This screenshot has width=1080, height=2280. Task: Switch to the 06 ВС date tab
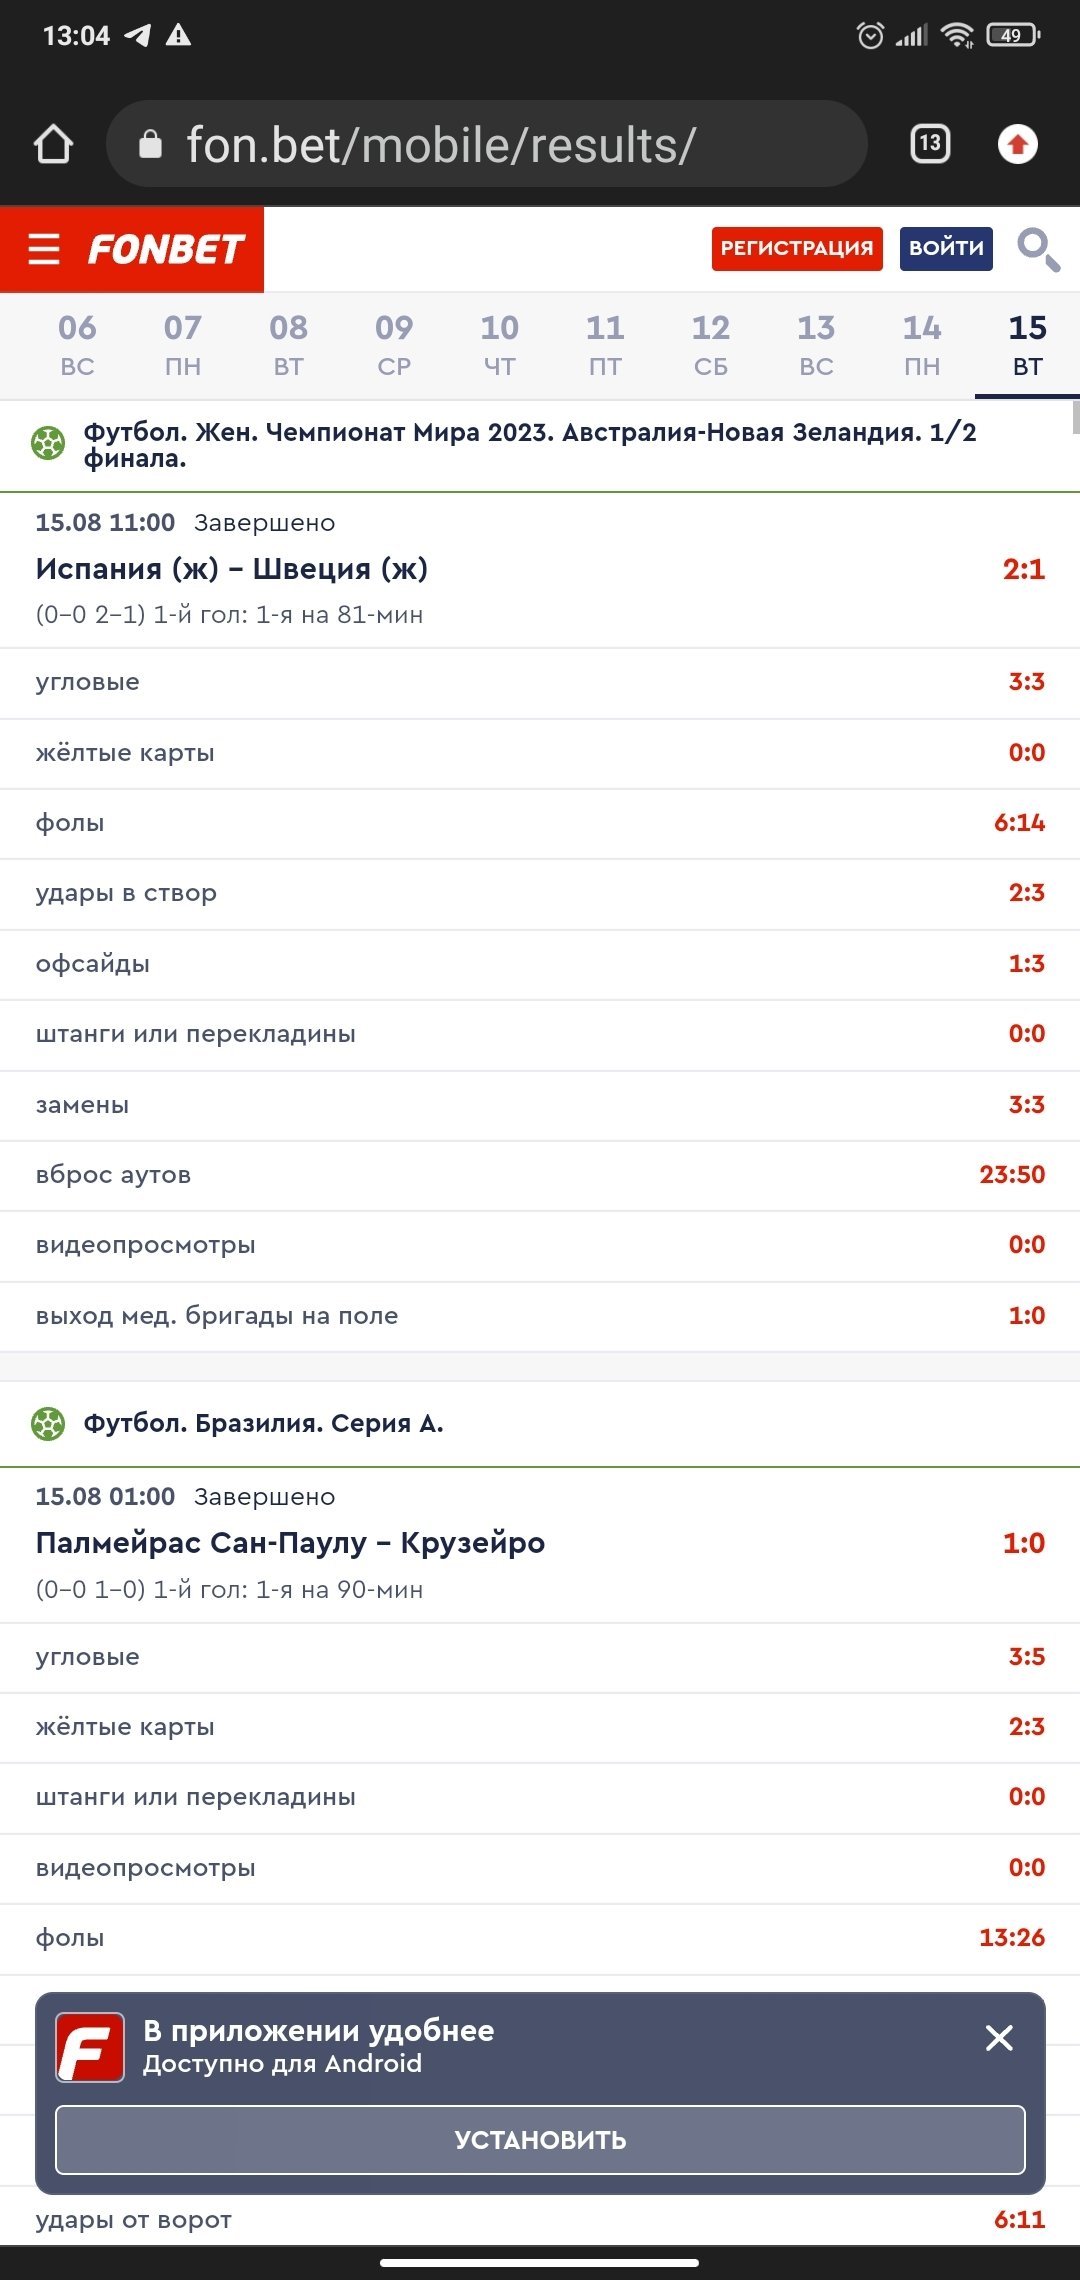77,345
